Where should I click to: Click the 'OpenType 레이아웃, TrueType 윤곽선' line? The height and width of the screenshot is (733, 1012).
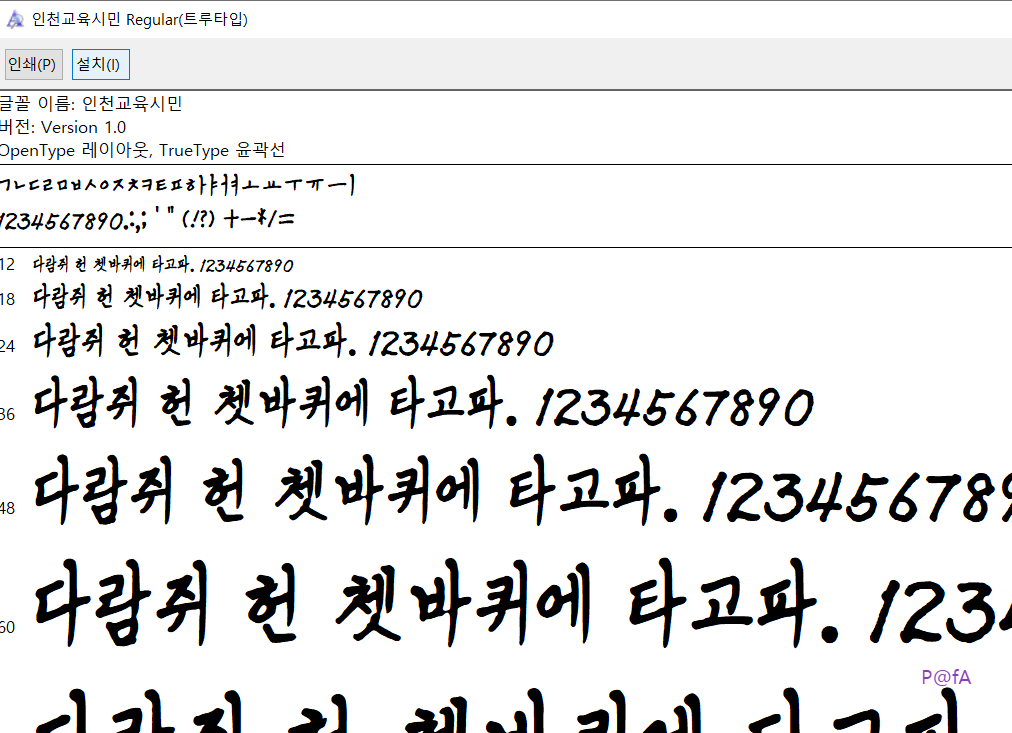point(142,150)
